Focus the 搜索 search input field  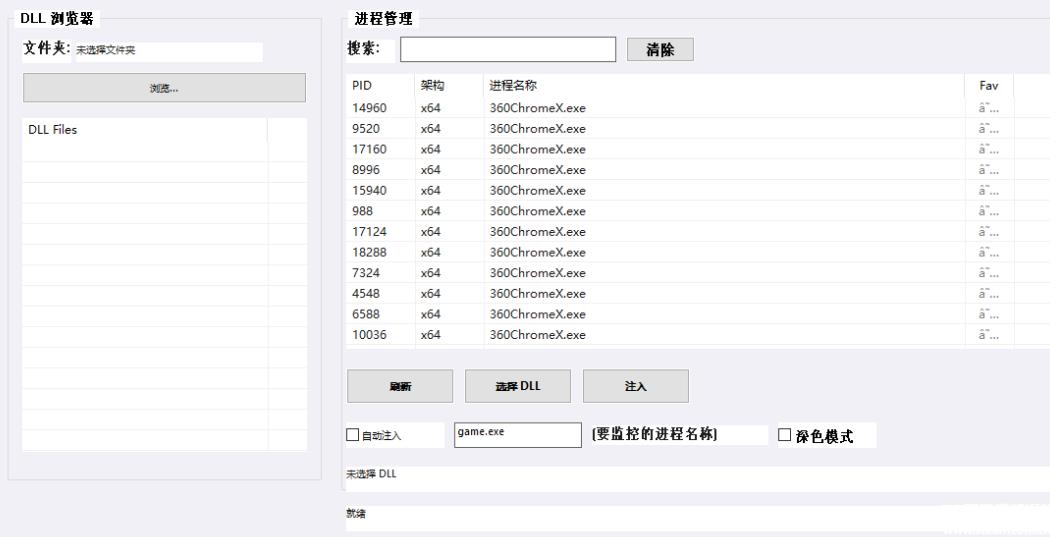tap(508, 50)
